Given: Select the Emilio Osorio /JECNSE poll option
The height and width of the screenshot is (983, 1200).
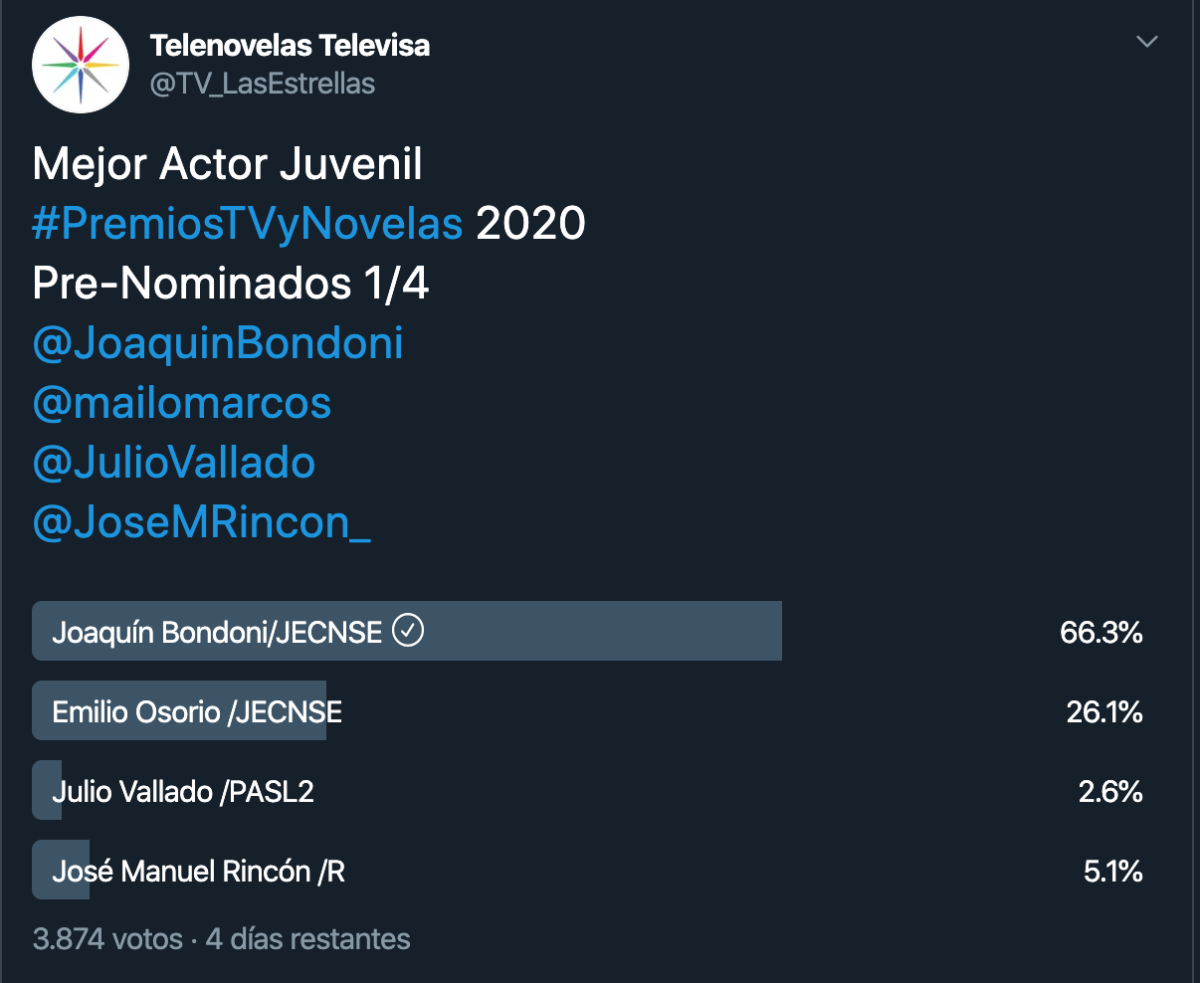Looking at the screenshot, I should tap(197, 712).
